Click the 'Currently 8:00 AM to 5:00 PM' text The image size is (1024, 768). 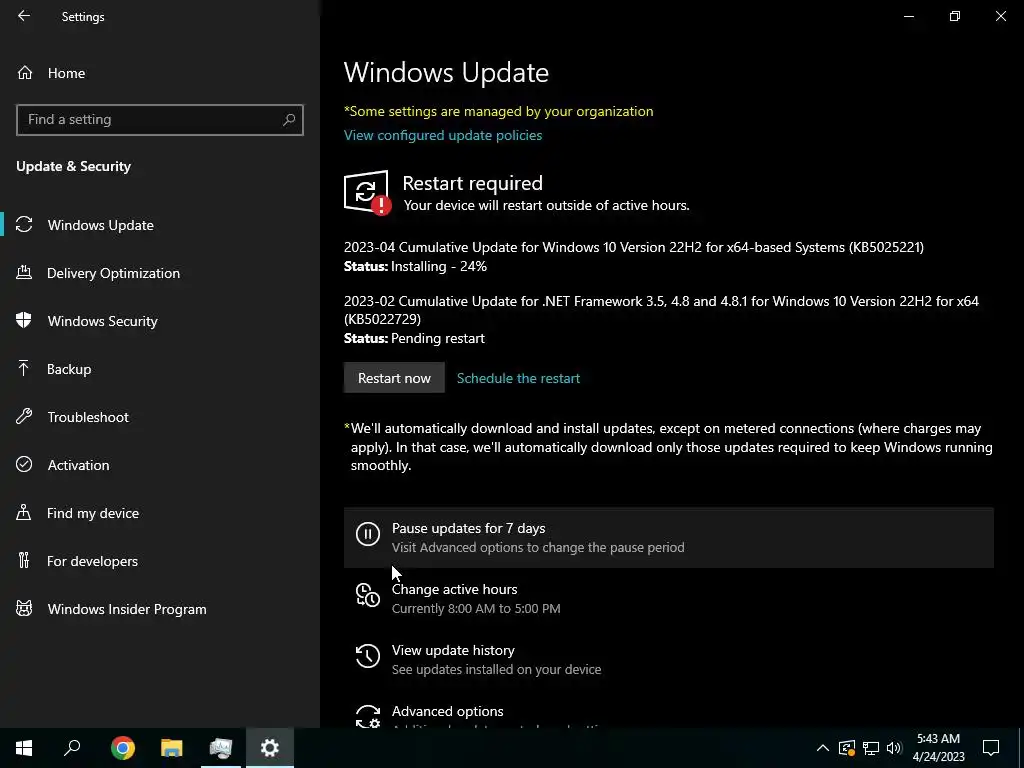(x=476, y=608)
